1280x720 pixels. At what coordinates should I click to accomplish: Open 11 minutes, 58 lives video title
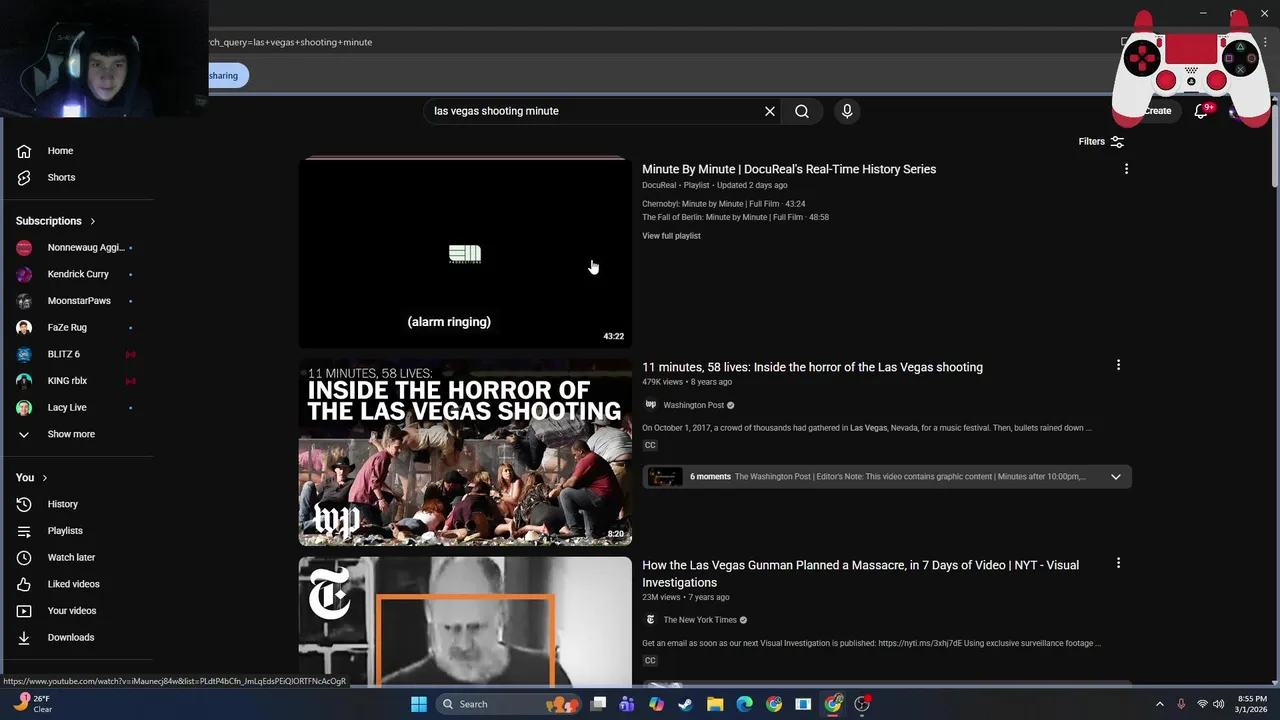[x=812, y=367]
